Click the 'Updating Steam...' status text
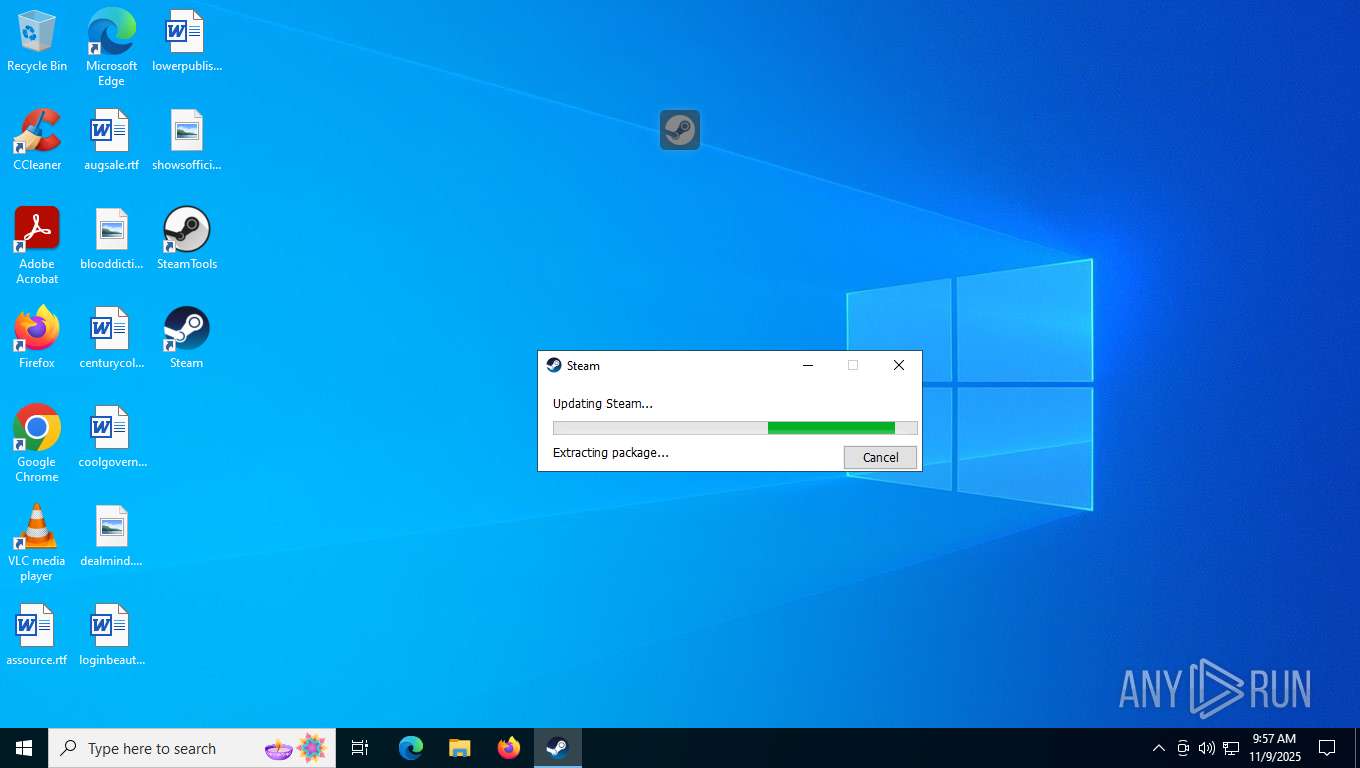Viewport: 1360px width, 768px height. tap(603, 404)
